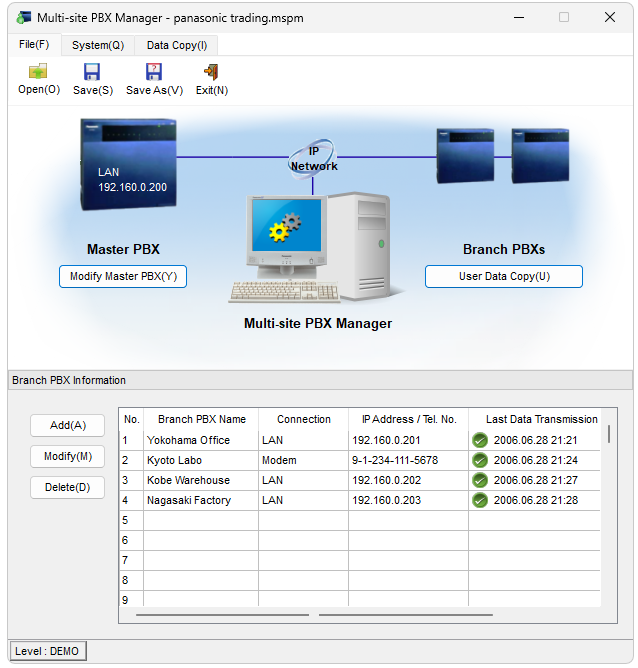Select the Nagasaki Factory row
638x668 pixels.
(360, 500)
